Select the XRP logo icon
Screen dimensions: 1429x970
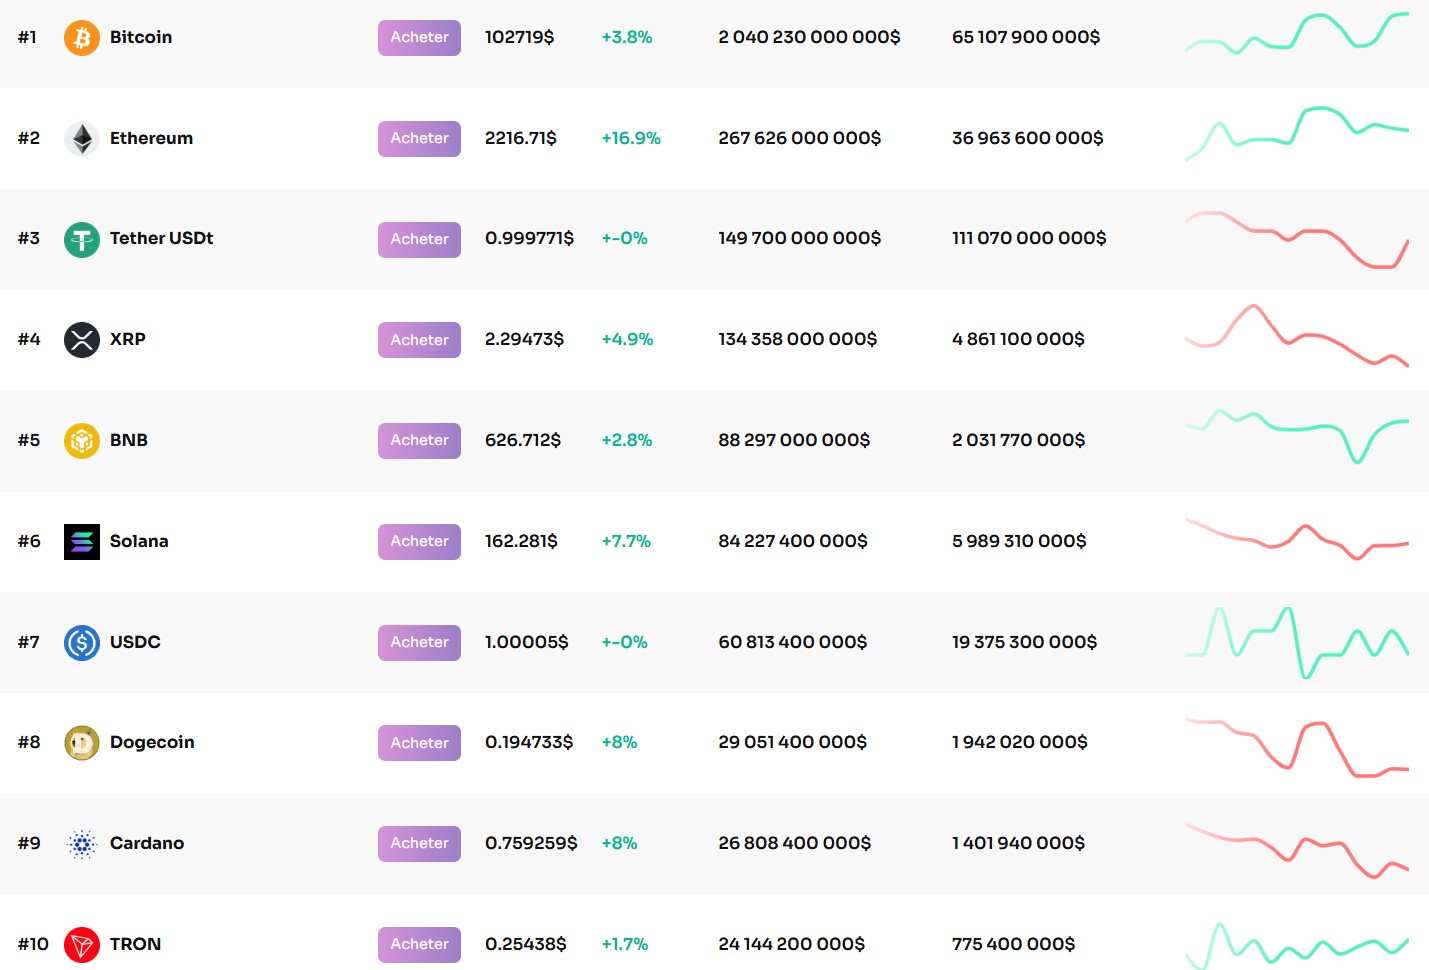82,339
